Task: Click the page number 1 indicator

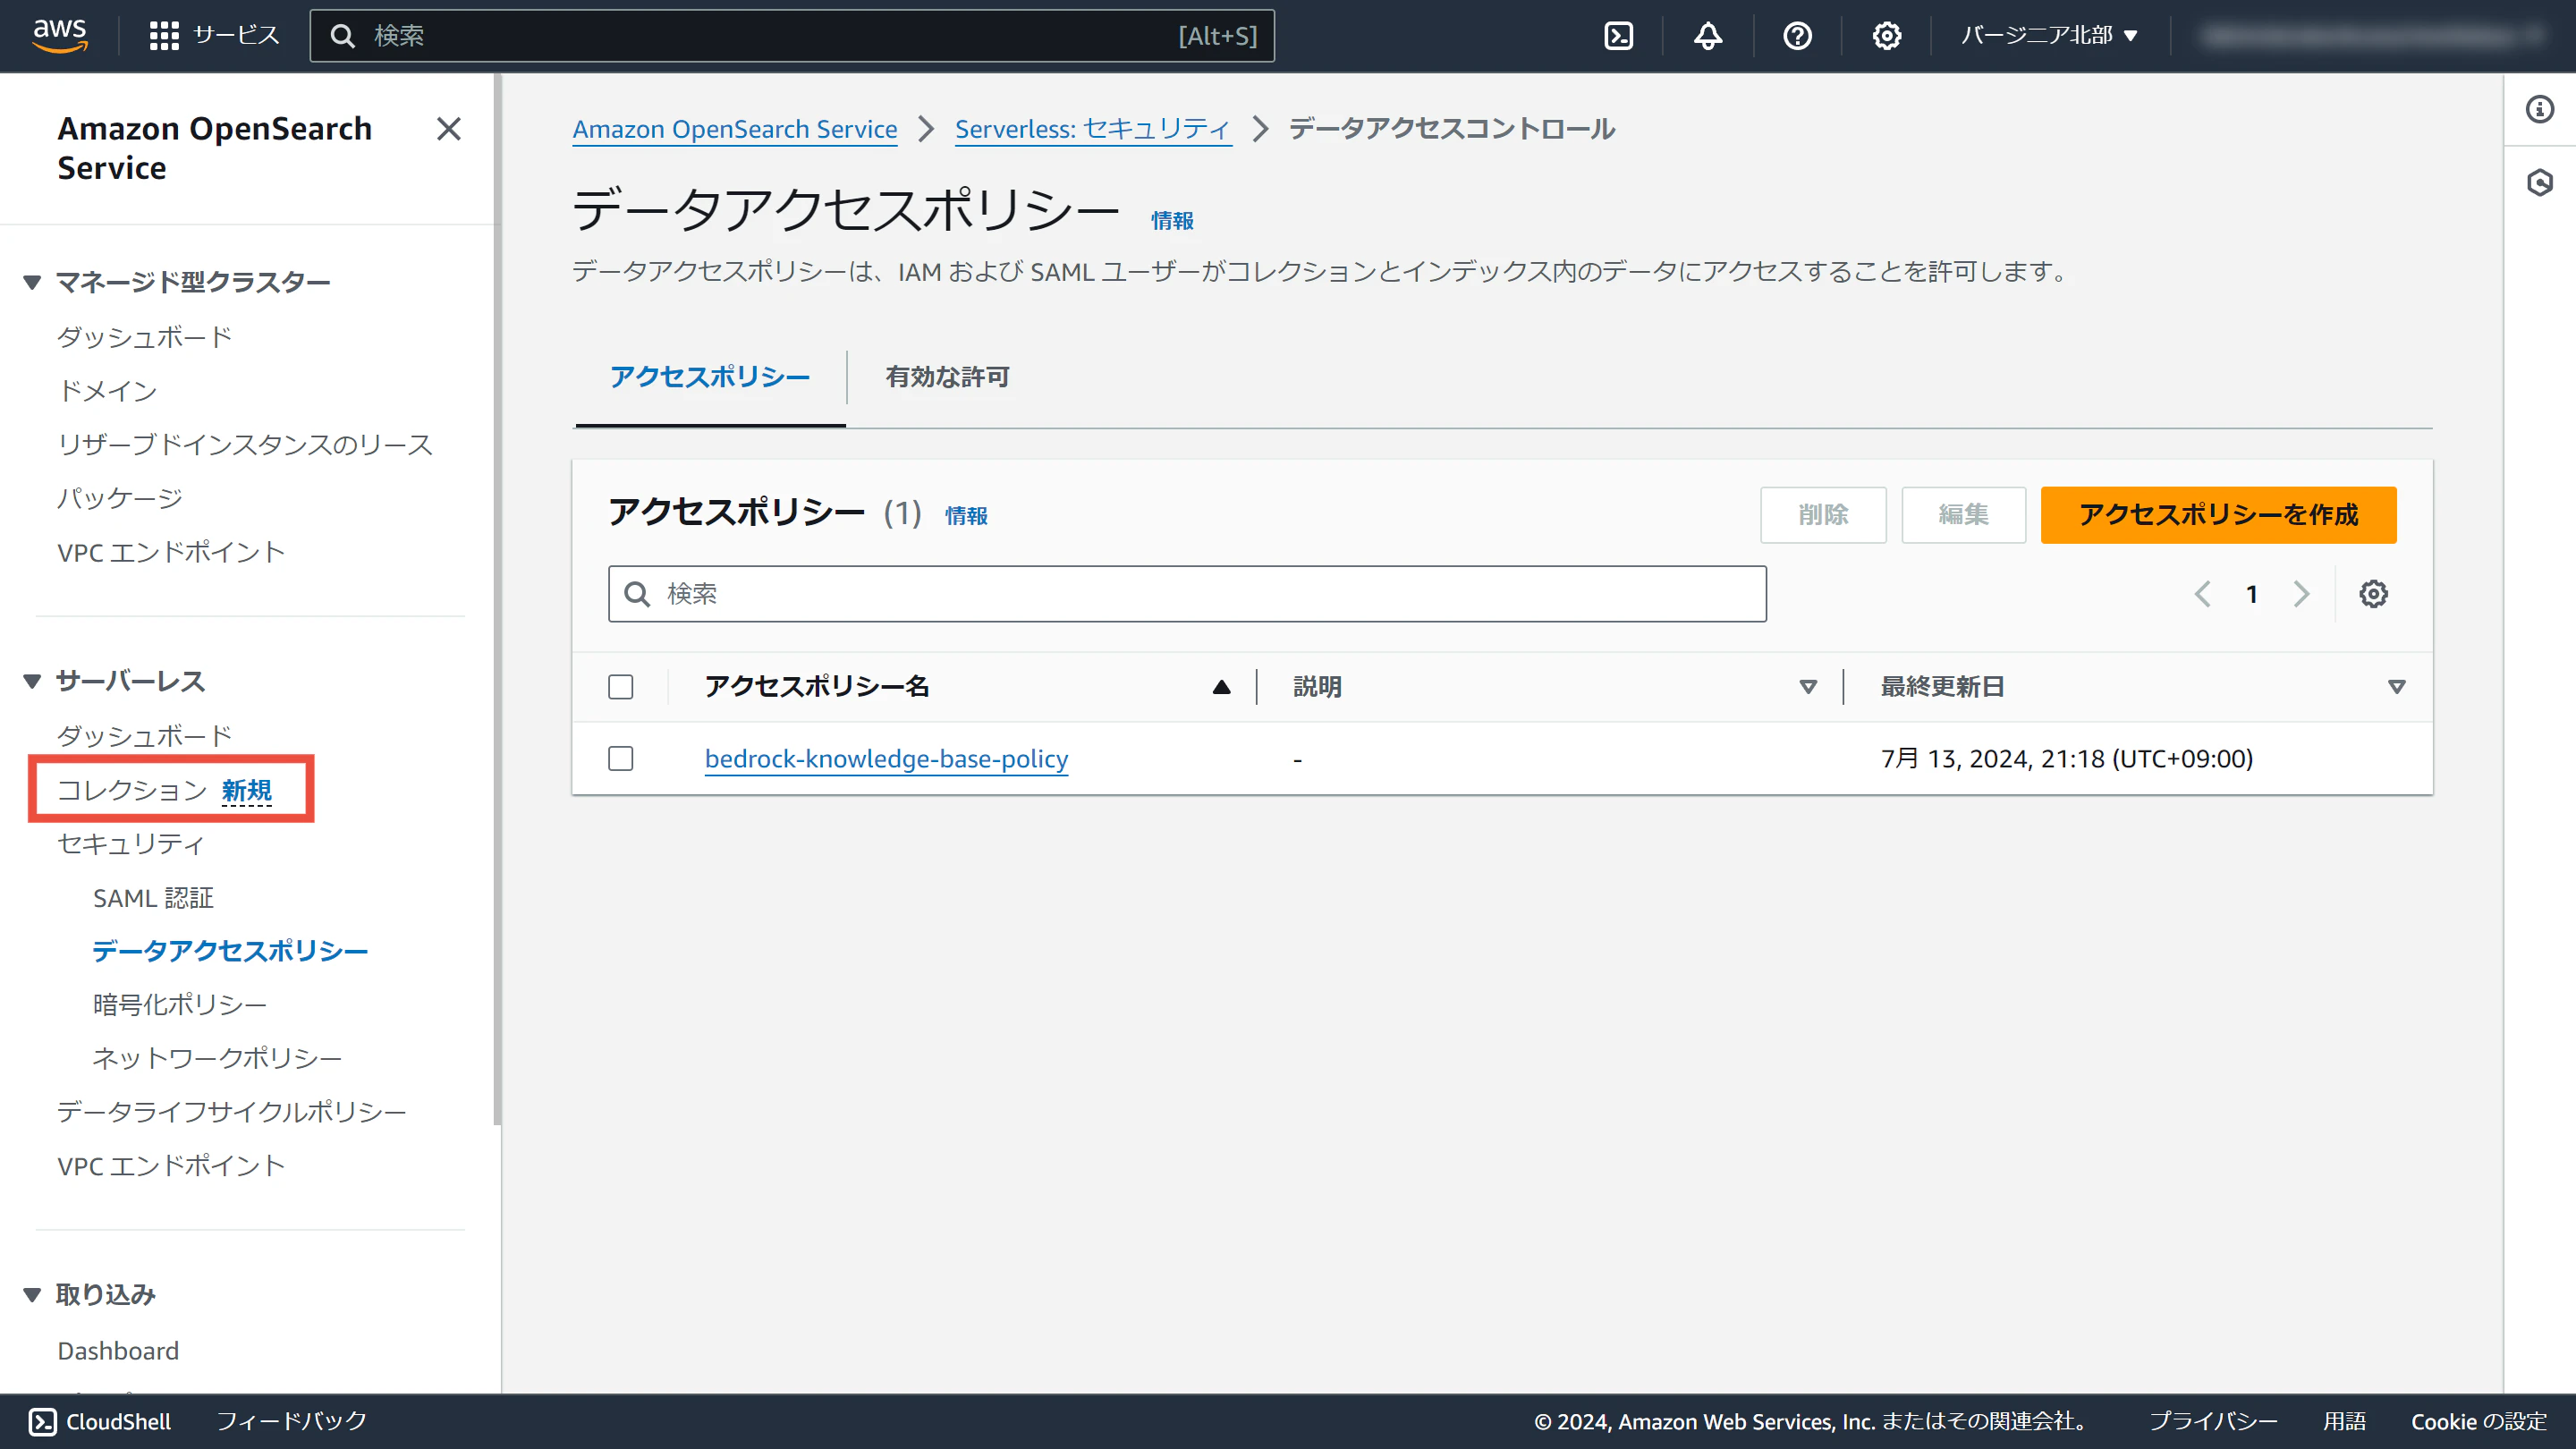Action: pyautogui.click(x=2252, y=594)
